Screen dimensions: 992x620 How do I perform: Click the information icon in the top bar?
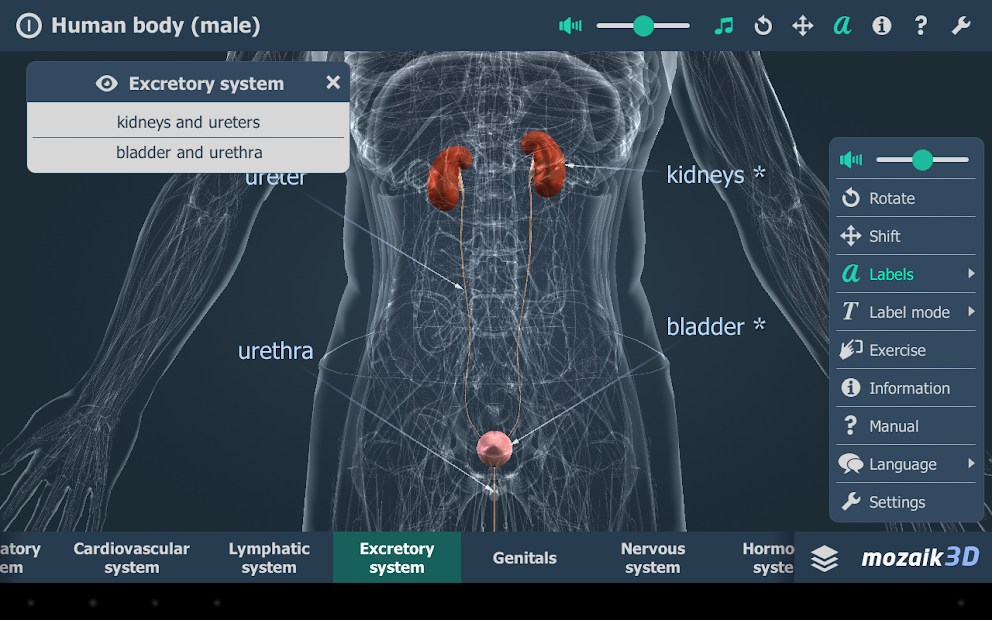881,25
